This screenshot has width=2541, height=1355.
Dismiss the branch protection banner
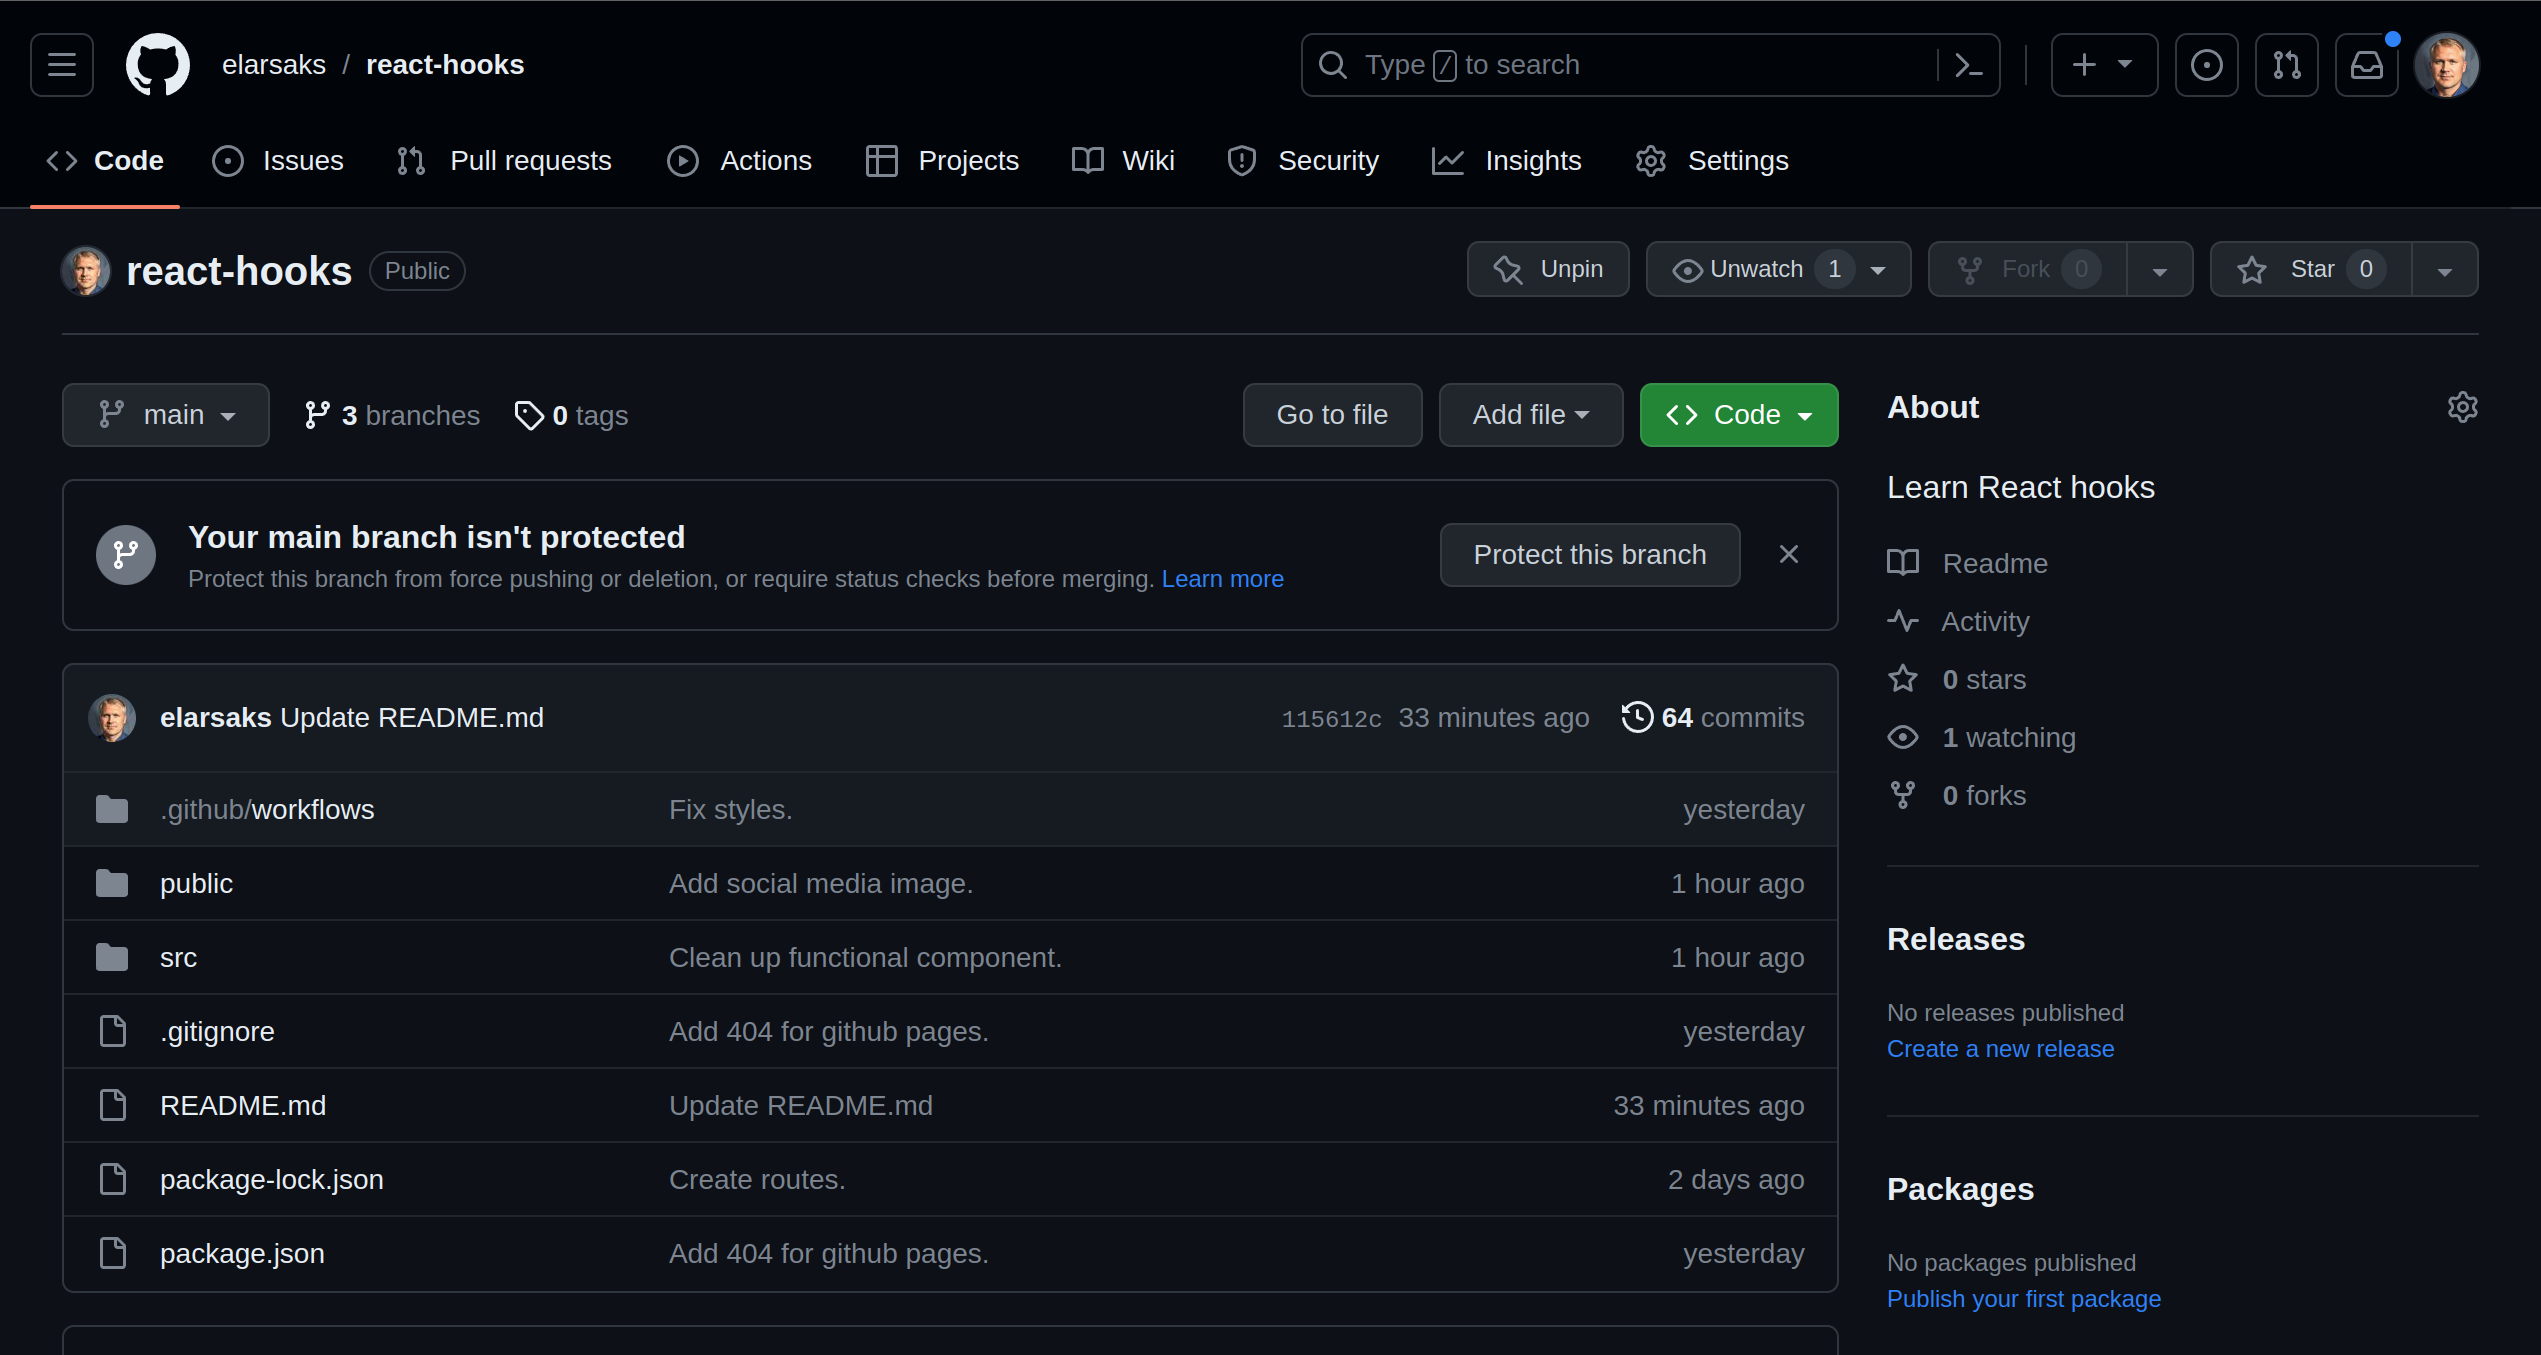coord(1789,554)
